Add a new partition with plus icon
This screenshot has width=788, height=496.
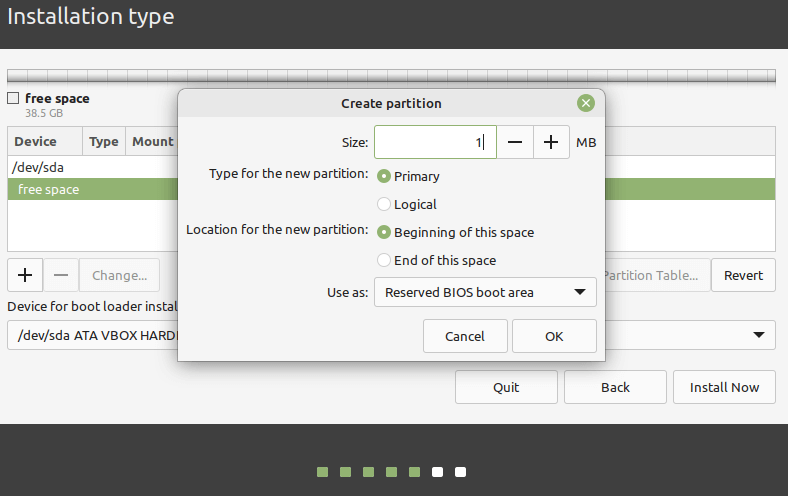(x=25, y=275)
